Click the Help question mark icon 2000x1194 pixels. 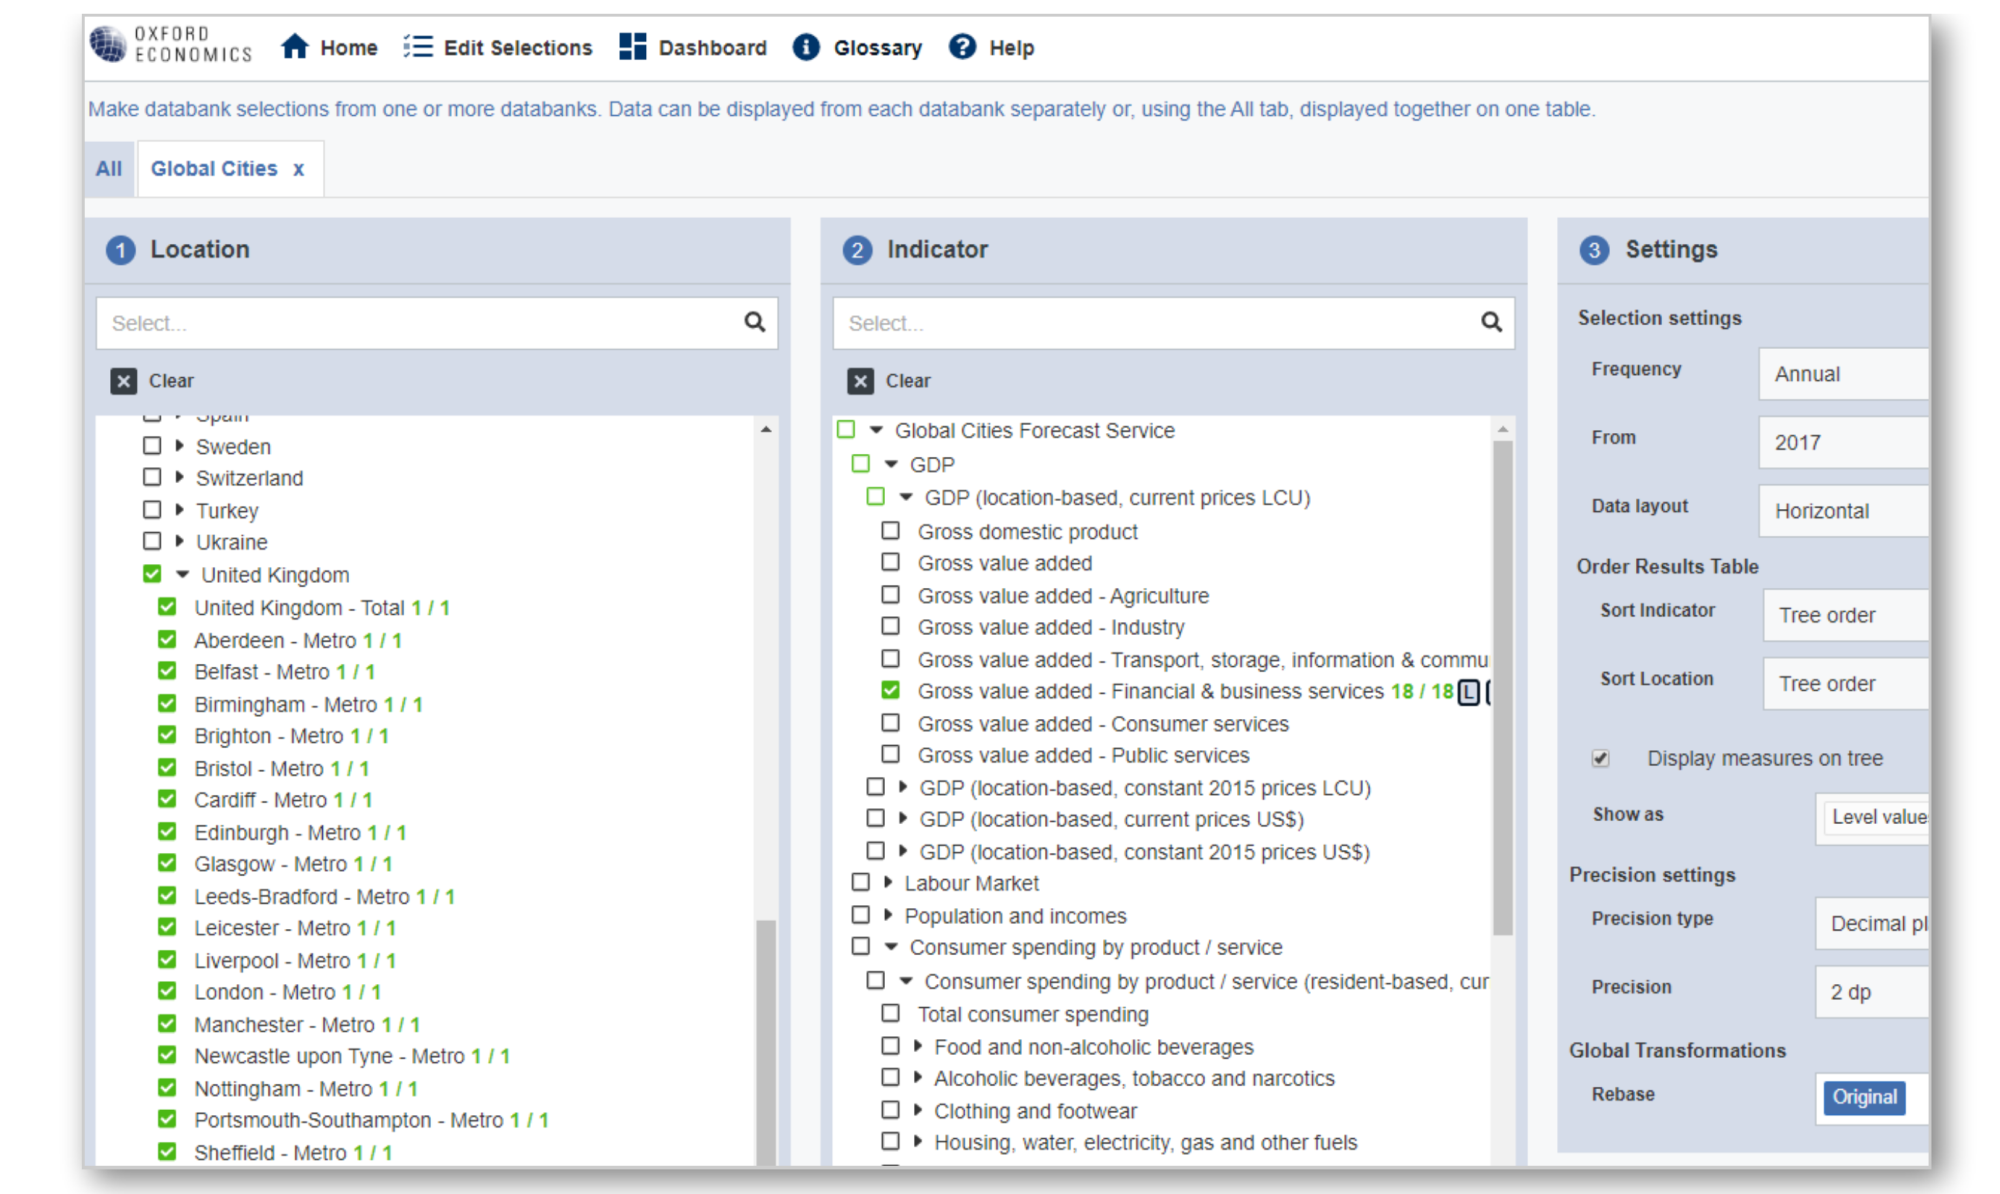click(962, 46)
